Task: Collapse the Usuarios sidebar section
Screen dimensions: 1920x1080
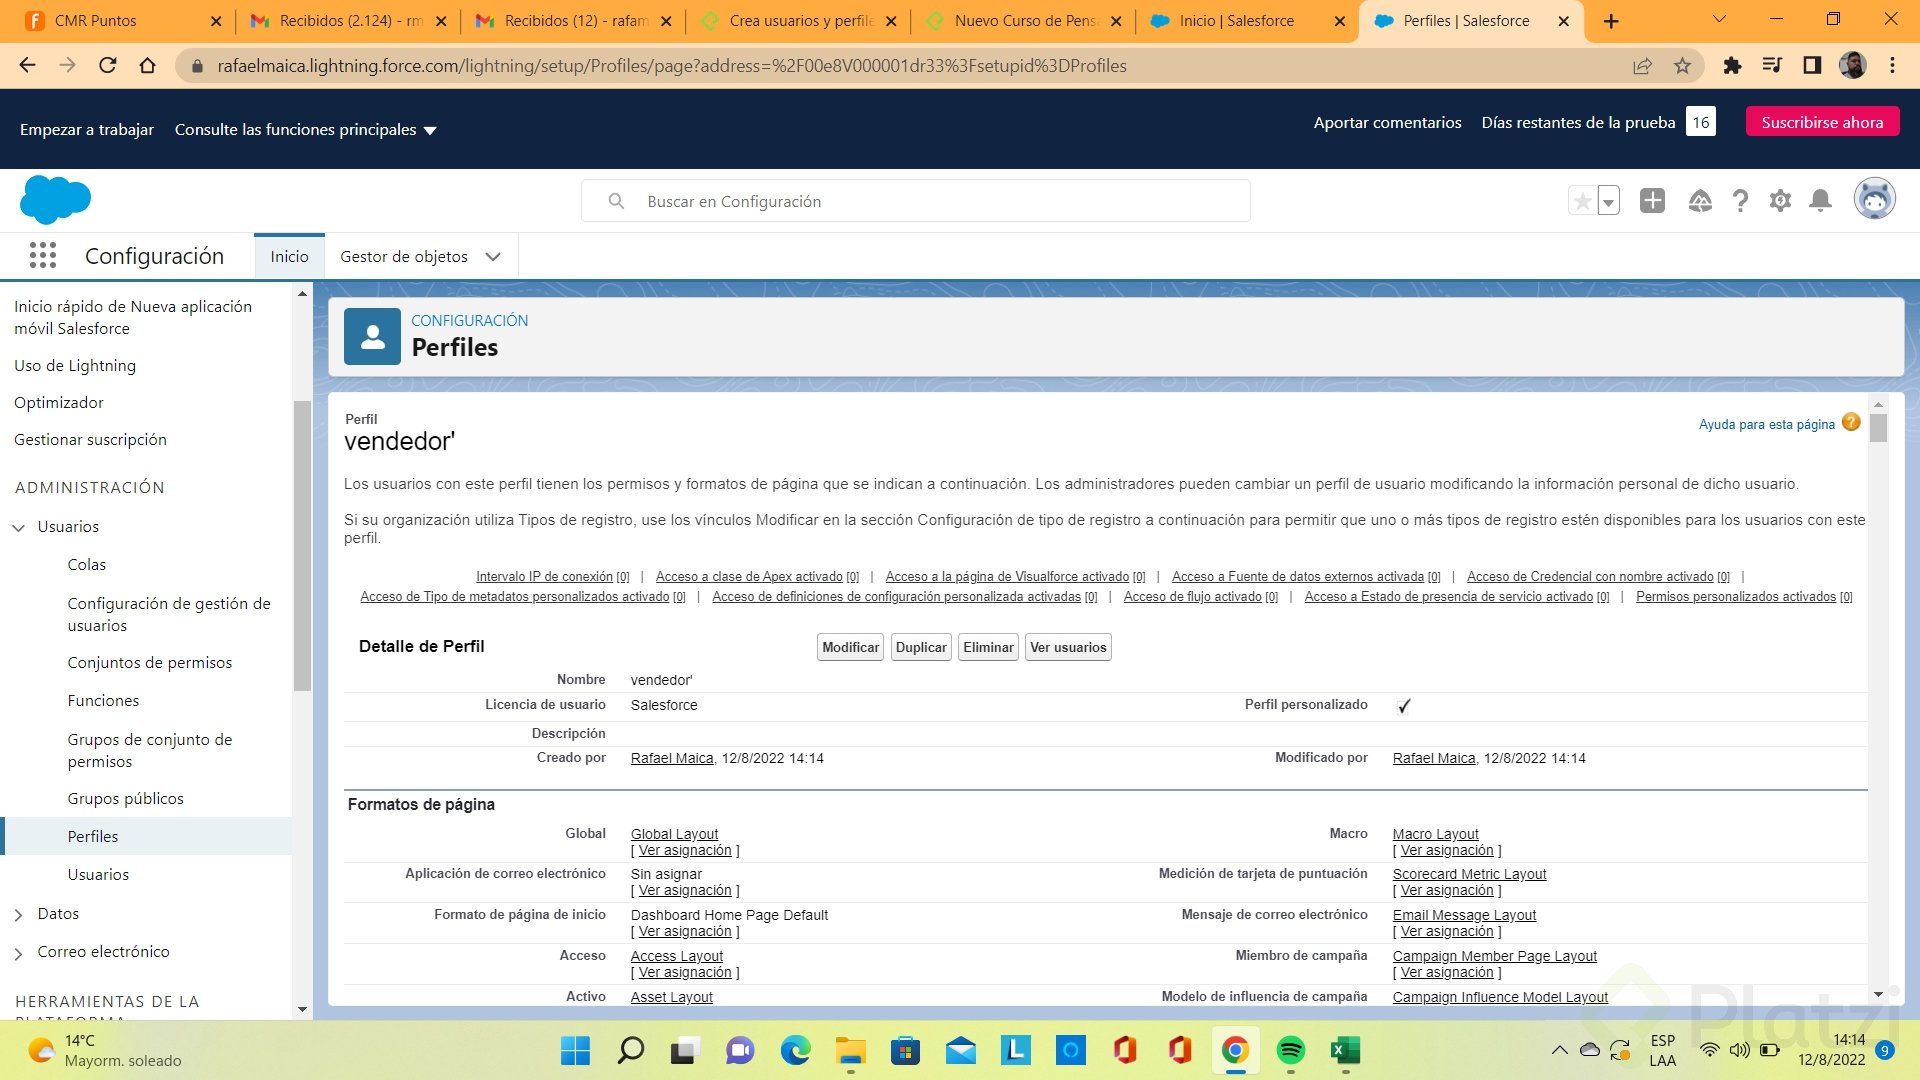Action: tap(19, 528)
